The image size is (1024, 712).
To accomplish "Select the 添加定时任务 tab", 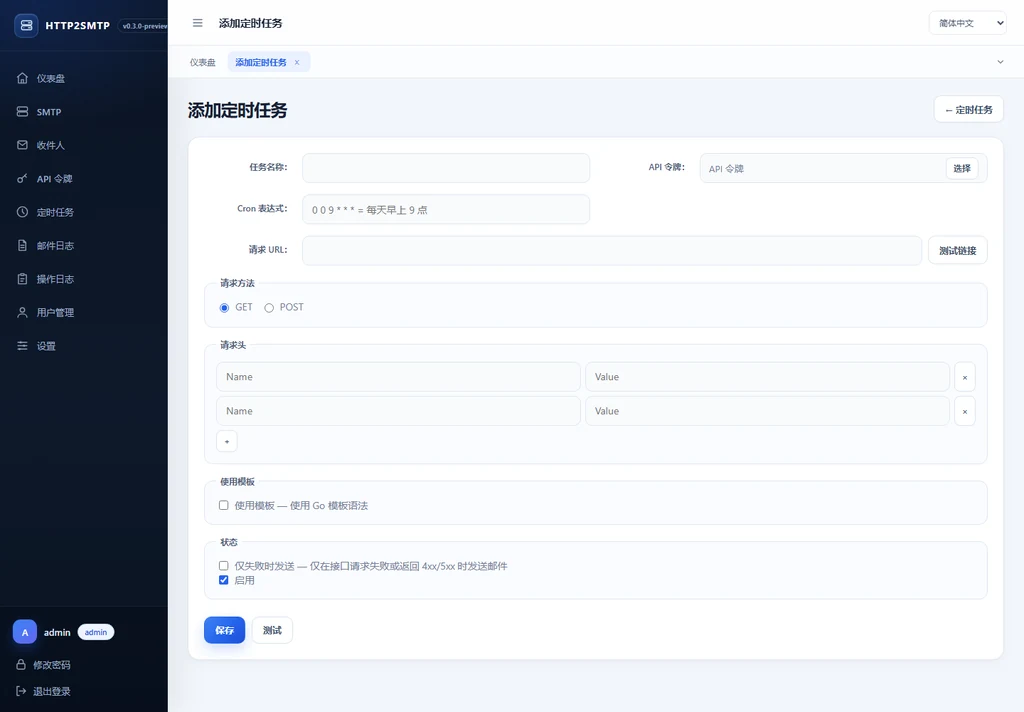I will (261, 62).
